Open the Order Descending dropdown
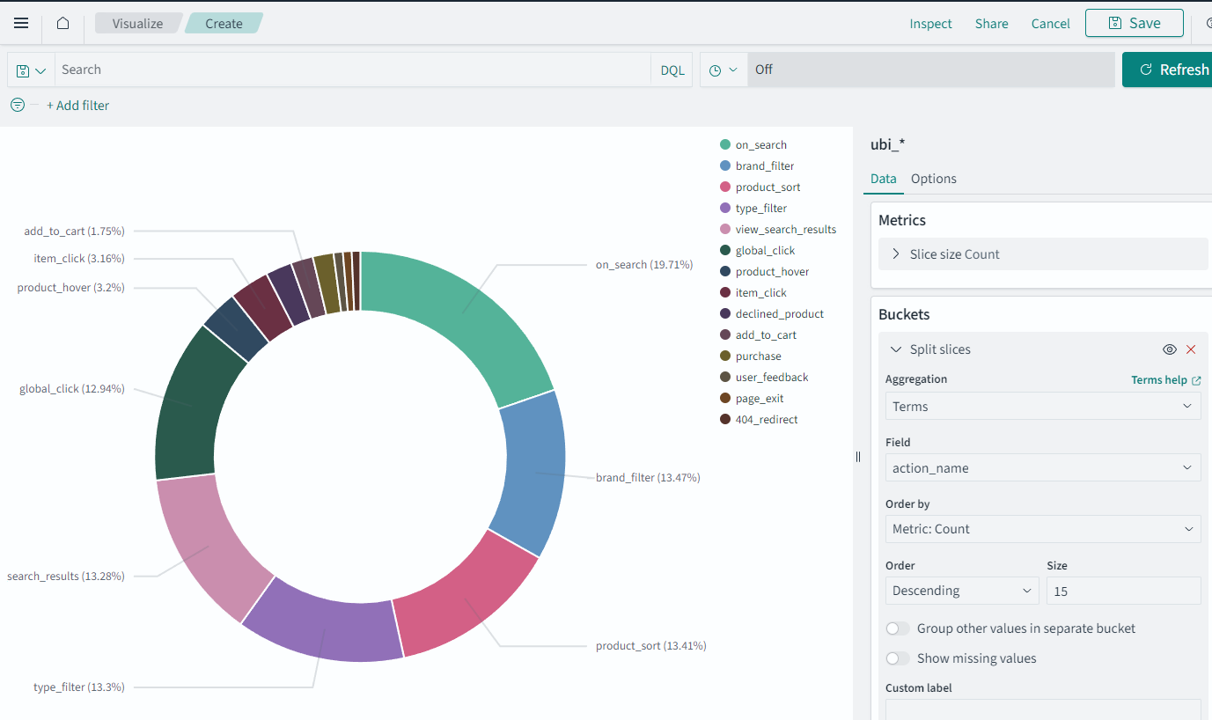Viewport: 1212px width, 720px height. click(x=961, y=591)
